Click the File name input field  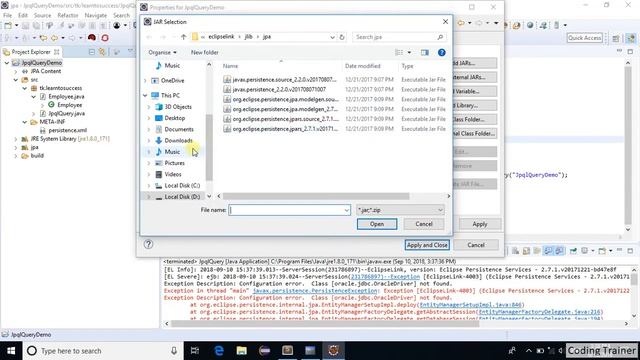287,210
